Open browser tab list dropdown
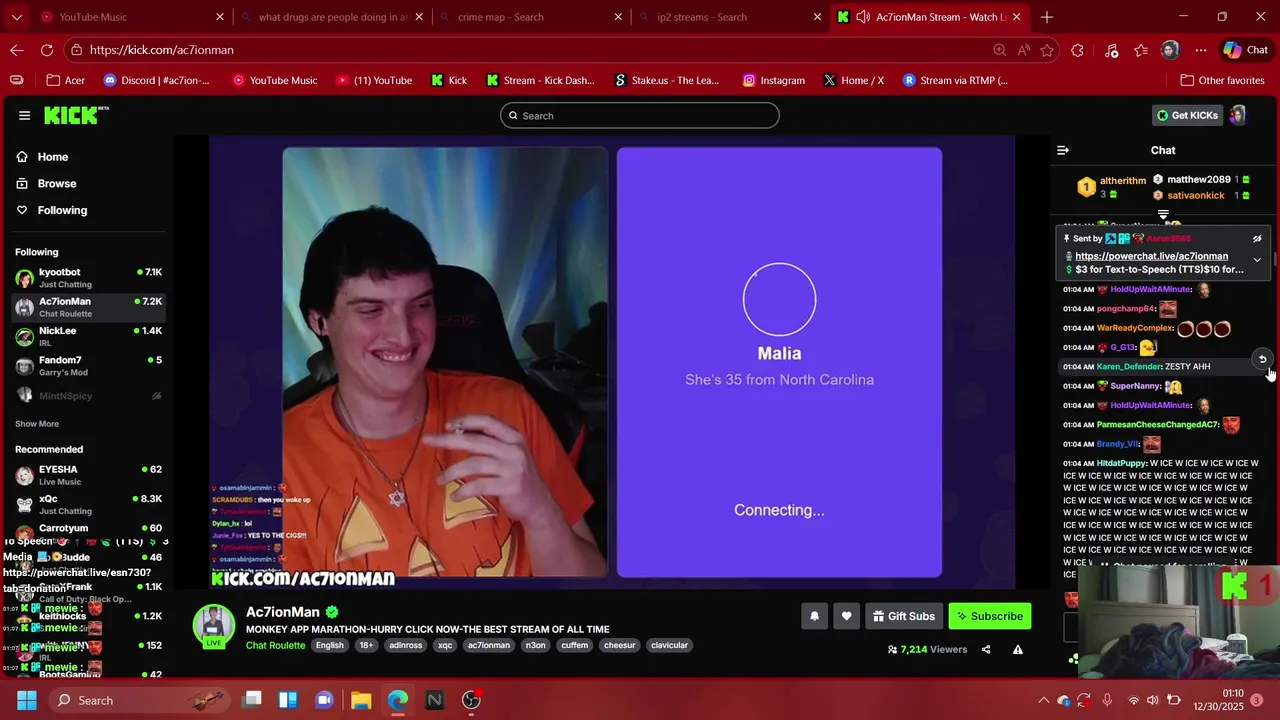The width and height of the screenshot is (1280, 720). [16, 17]
